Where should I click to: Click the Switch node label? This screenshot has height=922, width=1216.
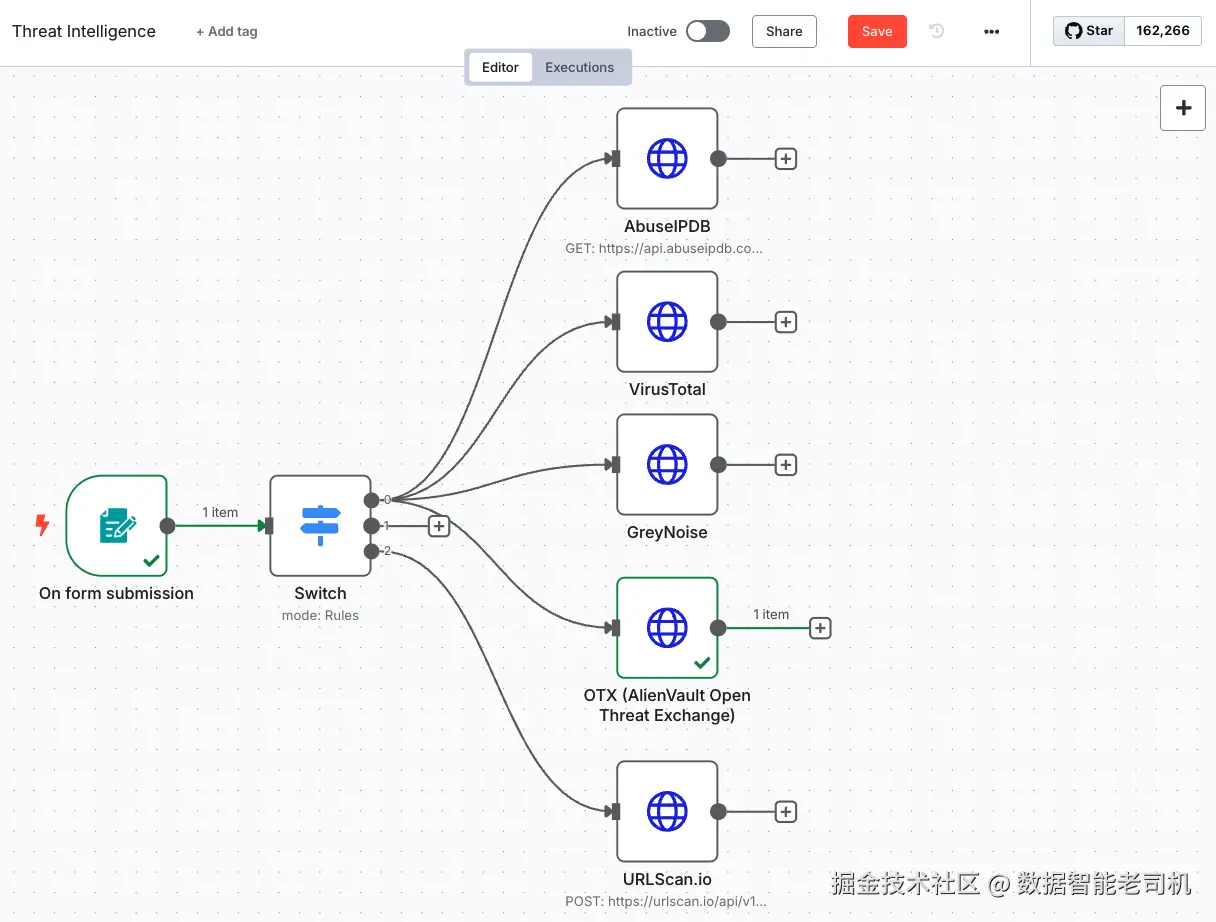point(320,593)
